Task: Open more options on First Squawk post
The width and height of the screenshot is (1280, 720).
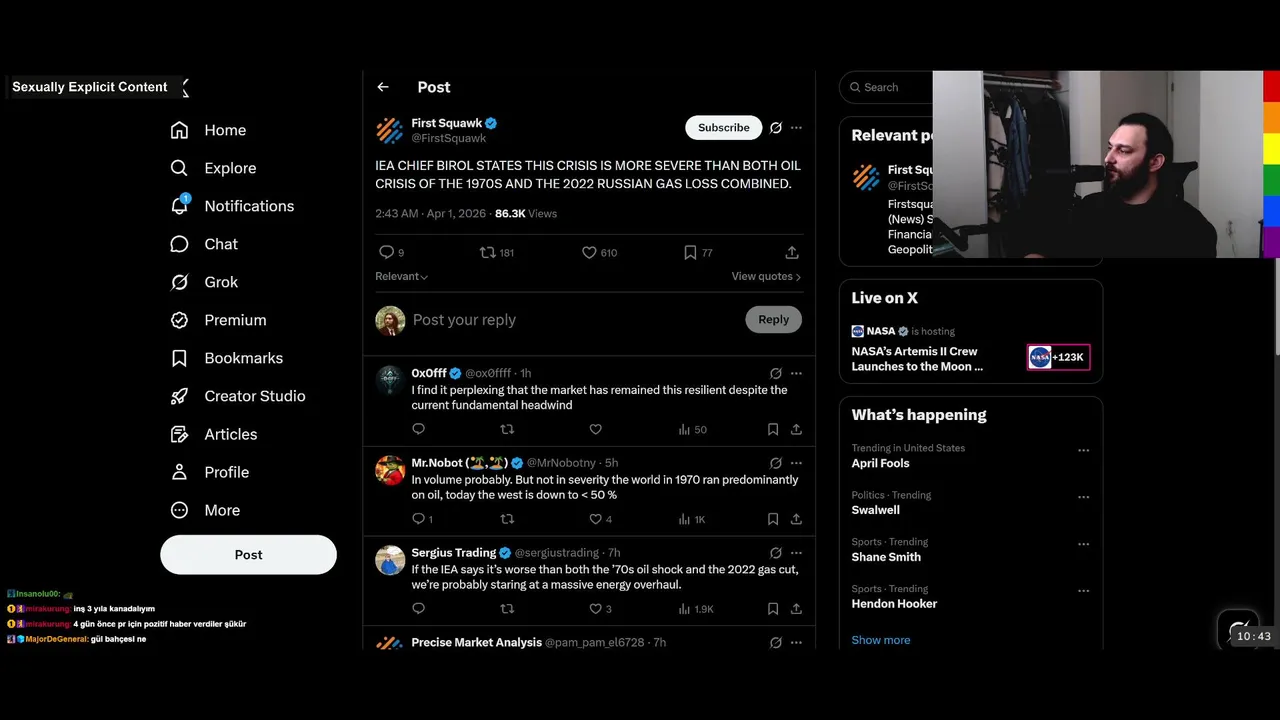Action: 796,128
